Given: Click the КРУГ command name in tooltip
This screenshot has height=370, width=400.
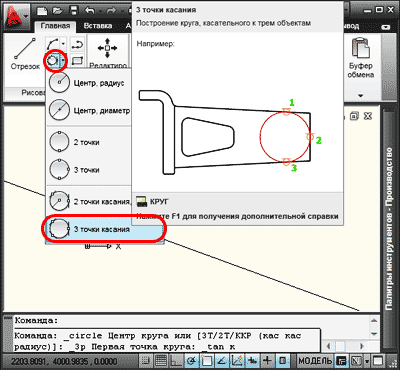Looking at the screenshot, I should coord(160,201).
